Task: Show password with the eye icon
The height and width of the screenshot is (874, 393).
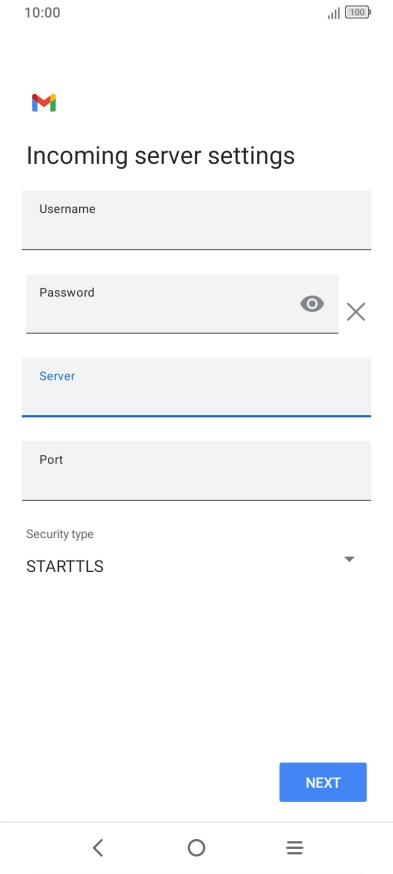Action: [312, 304]
